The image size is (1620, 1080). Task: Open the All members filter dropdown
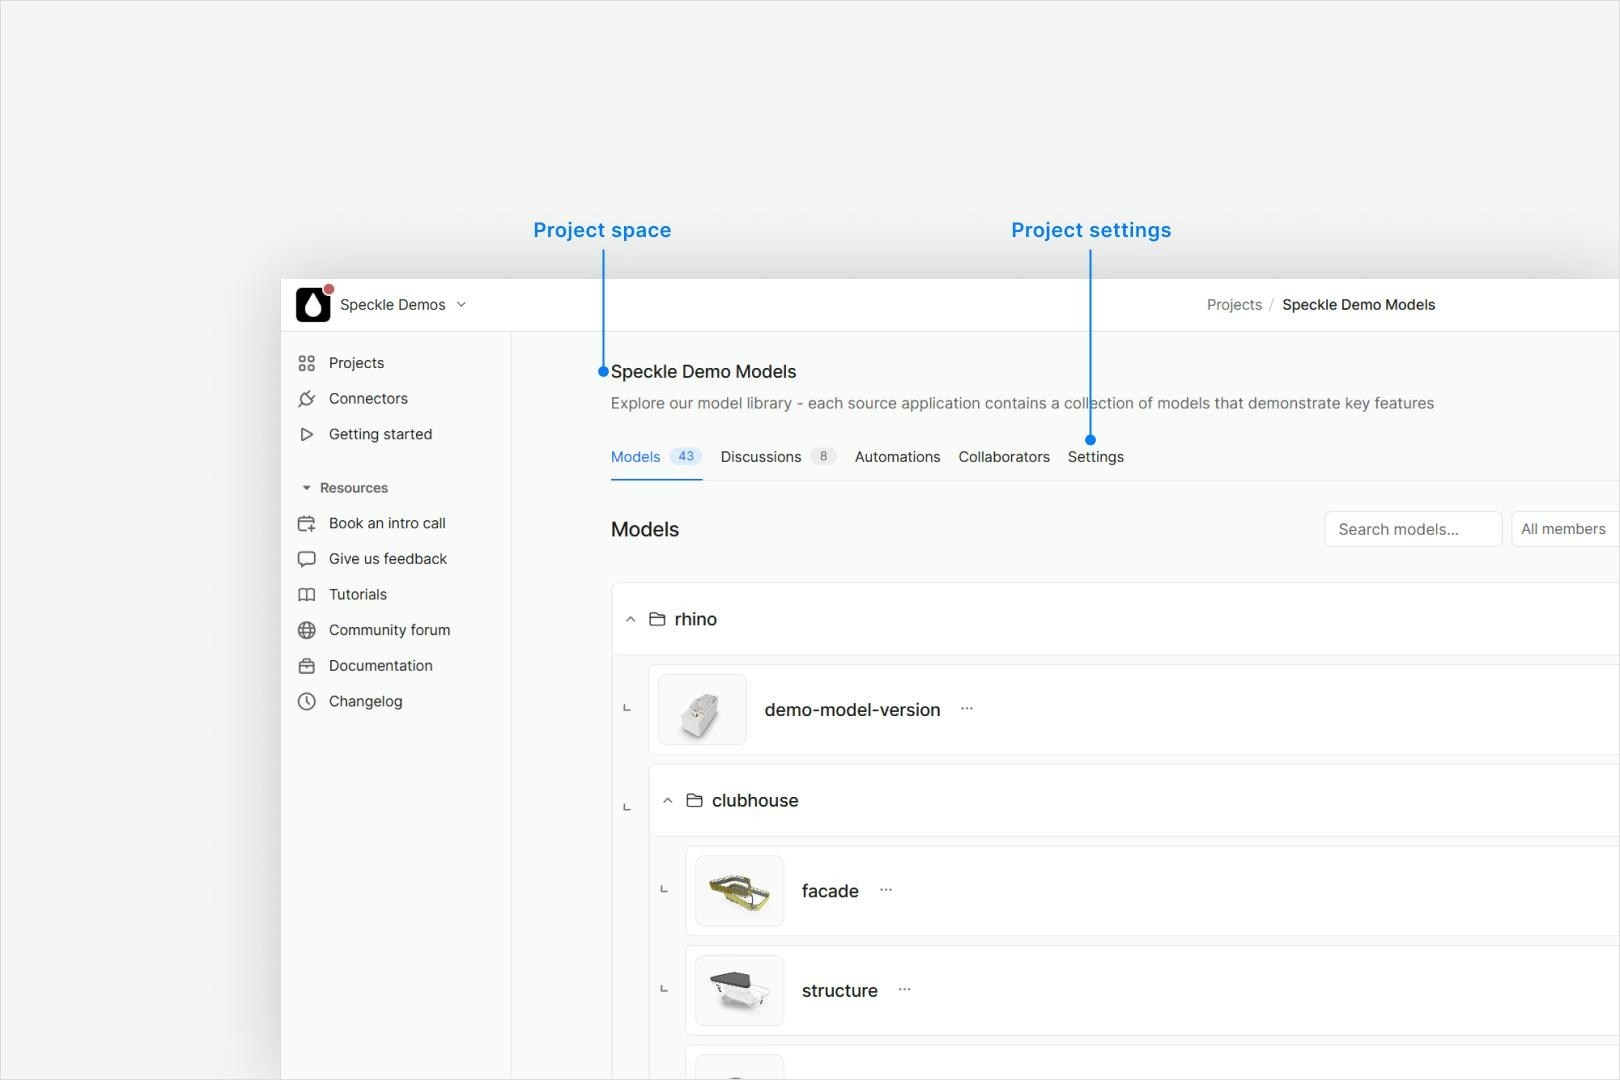[1564, 529]
